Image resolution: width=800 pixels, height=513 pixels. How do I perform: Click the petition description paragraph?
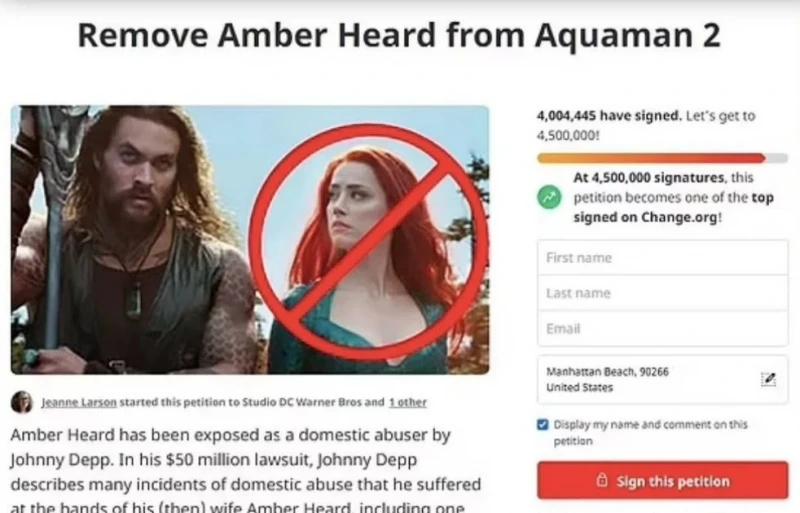click(x=246, y=470)
